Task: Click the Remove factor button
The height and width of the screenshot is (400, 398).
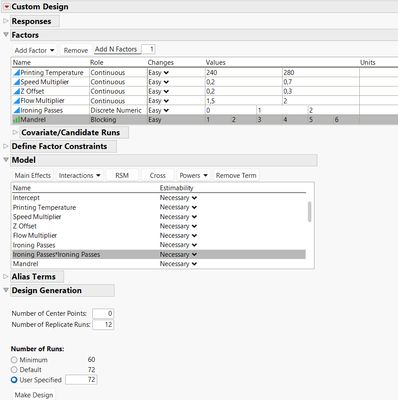Action: coord(76,50)
